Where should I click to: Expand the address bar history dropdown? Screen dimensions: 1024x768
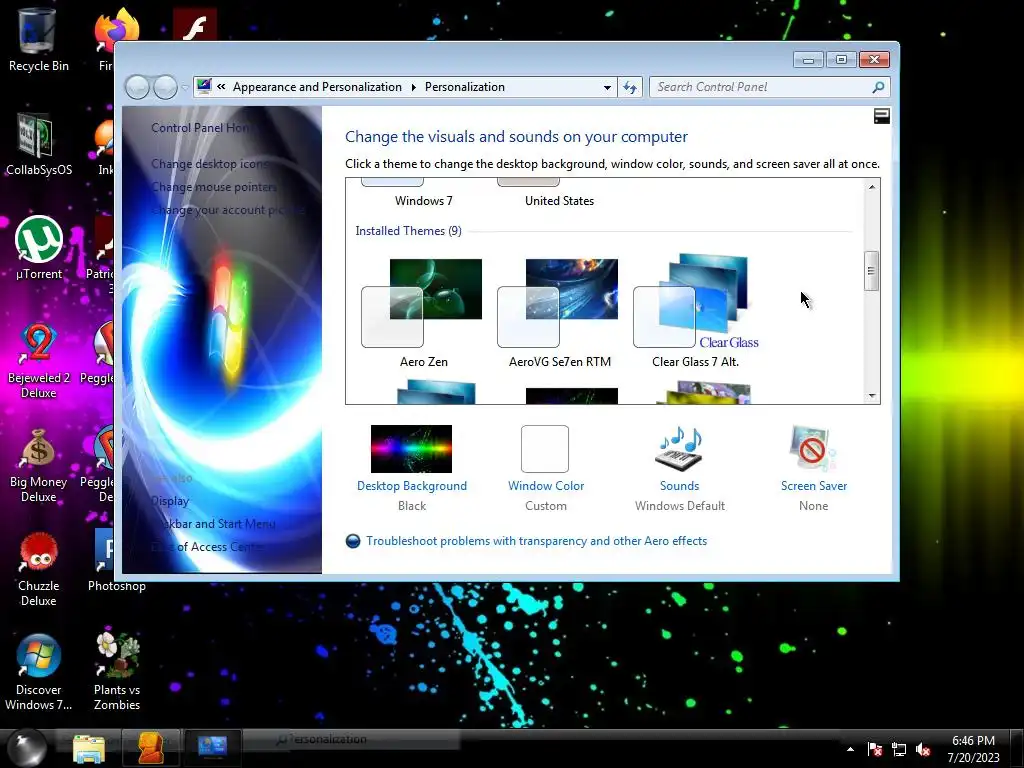tap(607, 88)
